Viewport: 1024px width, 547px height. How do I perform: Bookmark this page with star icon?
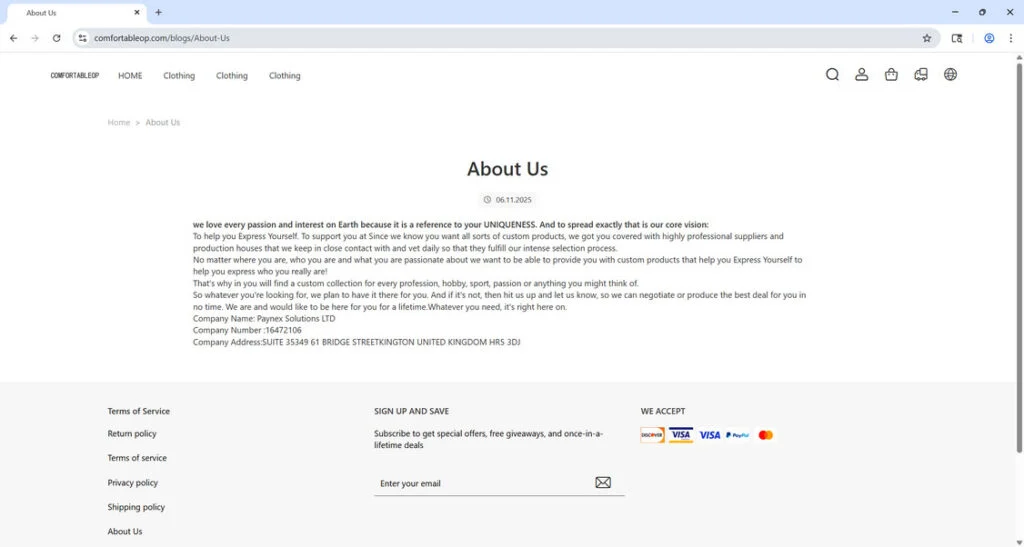pos(927,39)
